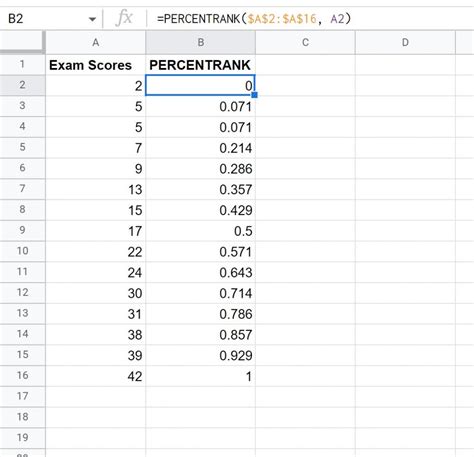Open the Name Box dropdown arrow
The width and height of the screenshot is (474, 457).
[92, 19]
